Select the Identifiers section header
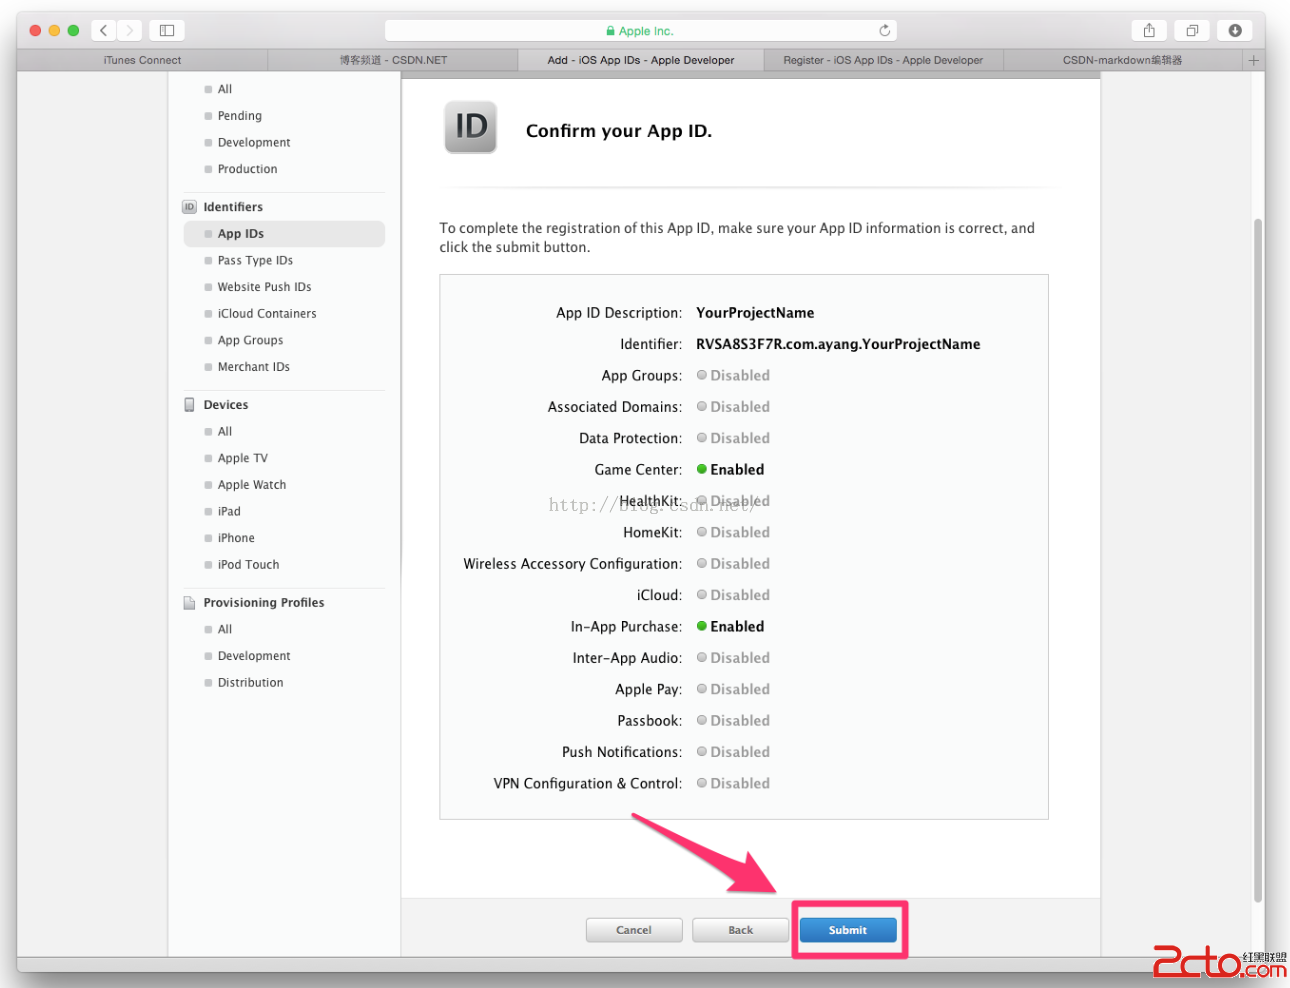This screenshot has width=1290, height=988. [x=233, y=207]
